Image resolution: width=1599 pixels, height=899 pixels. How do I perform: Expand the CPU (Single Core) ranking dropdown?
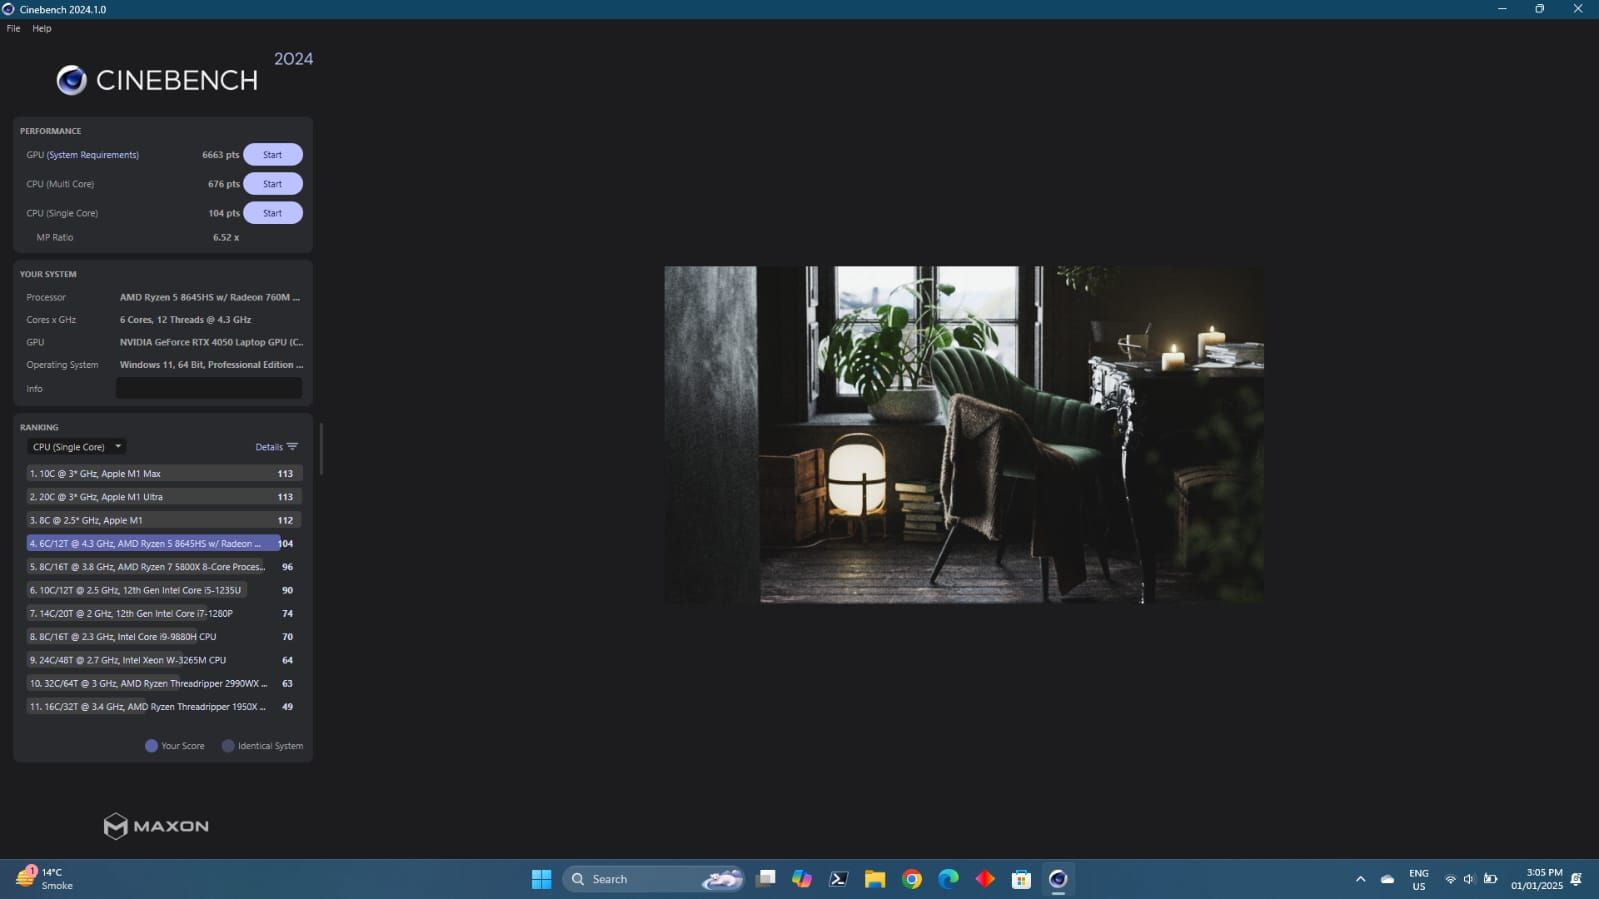(x=77, y=447)
